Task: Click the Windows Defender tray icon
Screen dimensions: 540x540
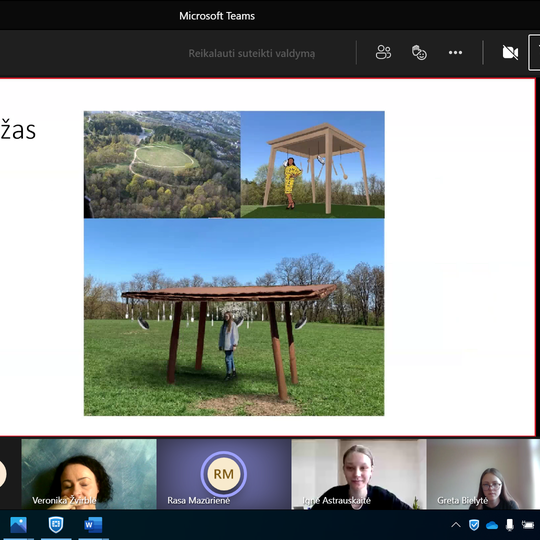Action: (474, 525)
